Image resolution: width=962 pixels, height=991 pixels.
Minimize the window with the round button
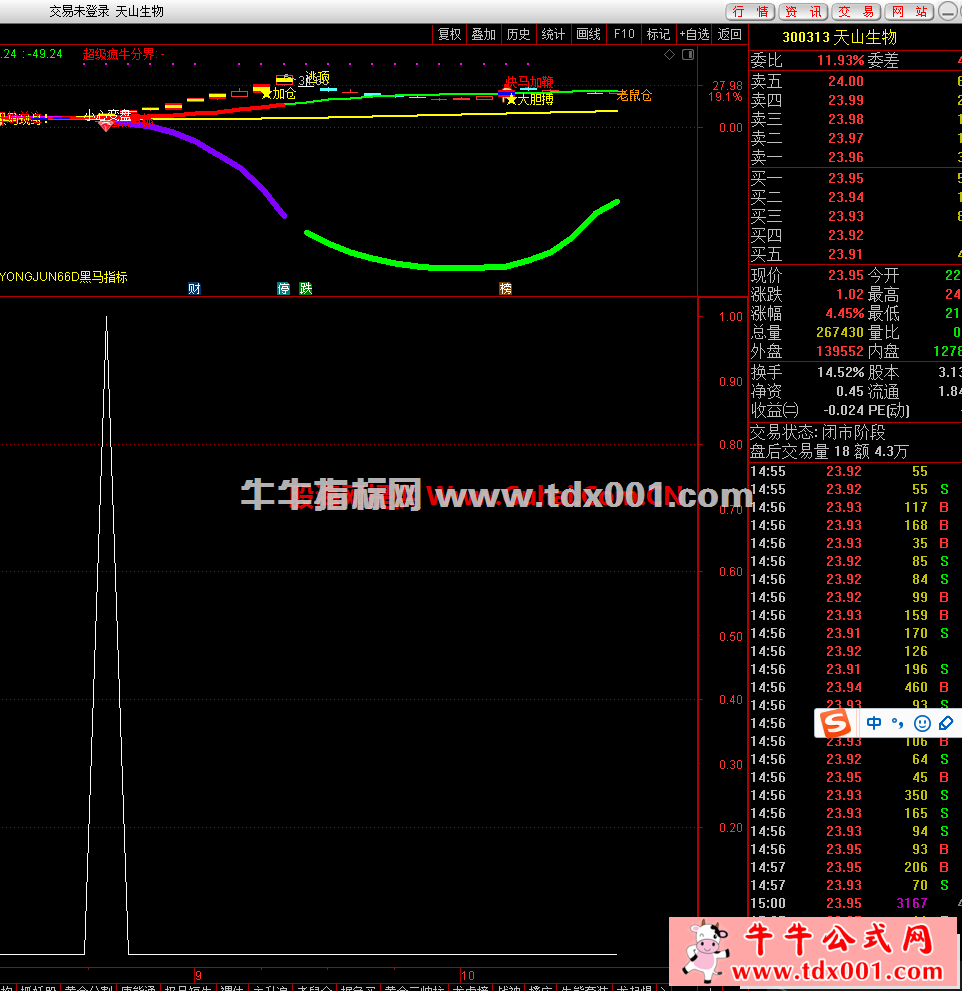point(947,11)
